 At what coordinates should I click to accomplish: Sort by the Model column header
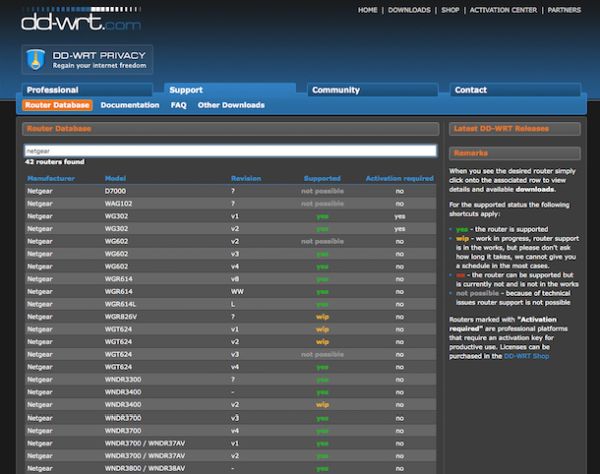click(x=115, y=178)
